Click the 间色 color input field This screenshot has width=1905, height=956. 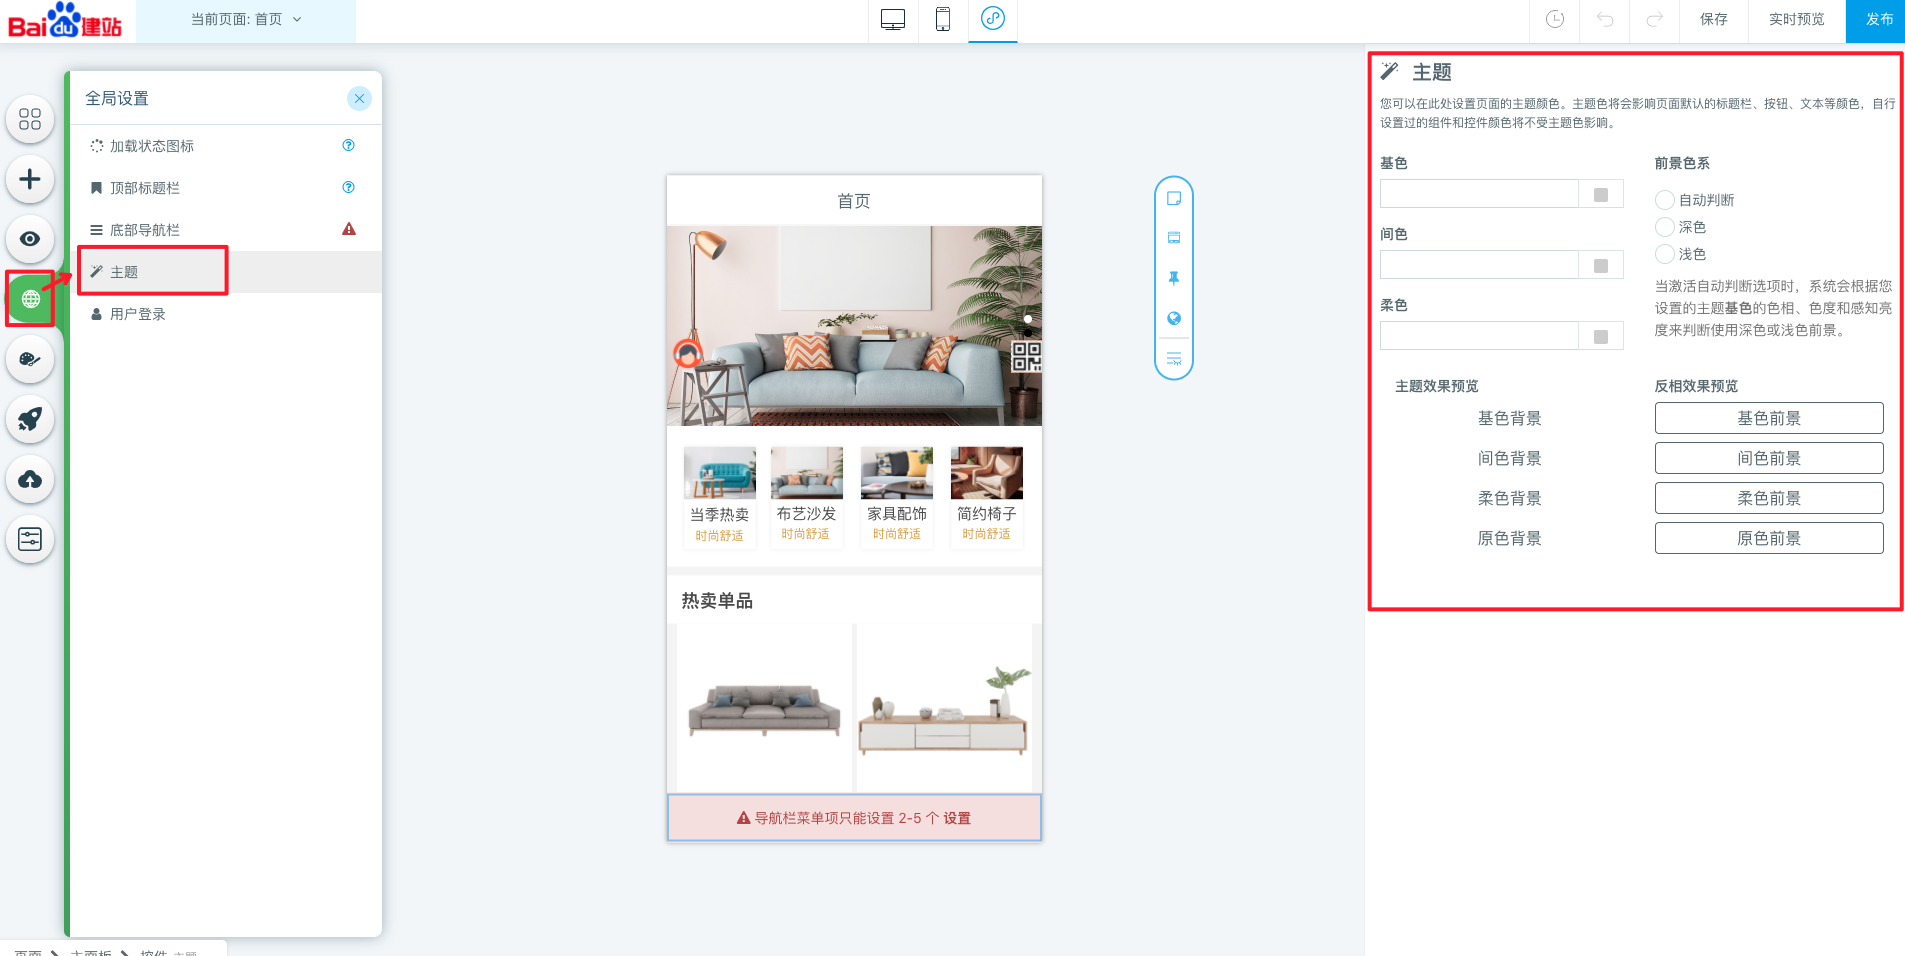pyautogui.click(x=1478, y=265)
